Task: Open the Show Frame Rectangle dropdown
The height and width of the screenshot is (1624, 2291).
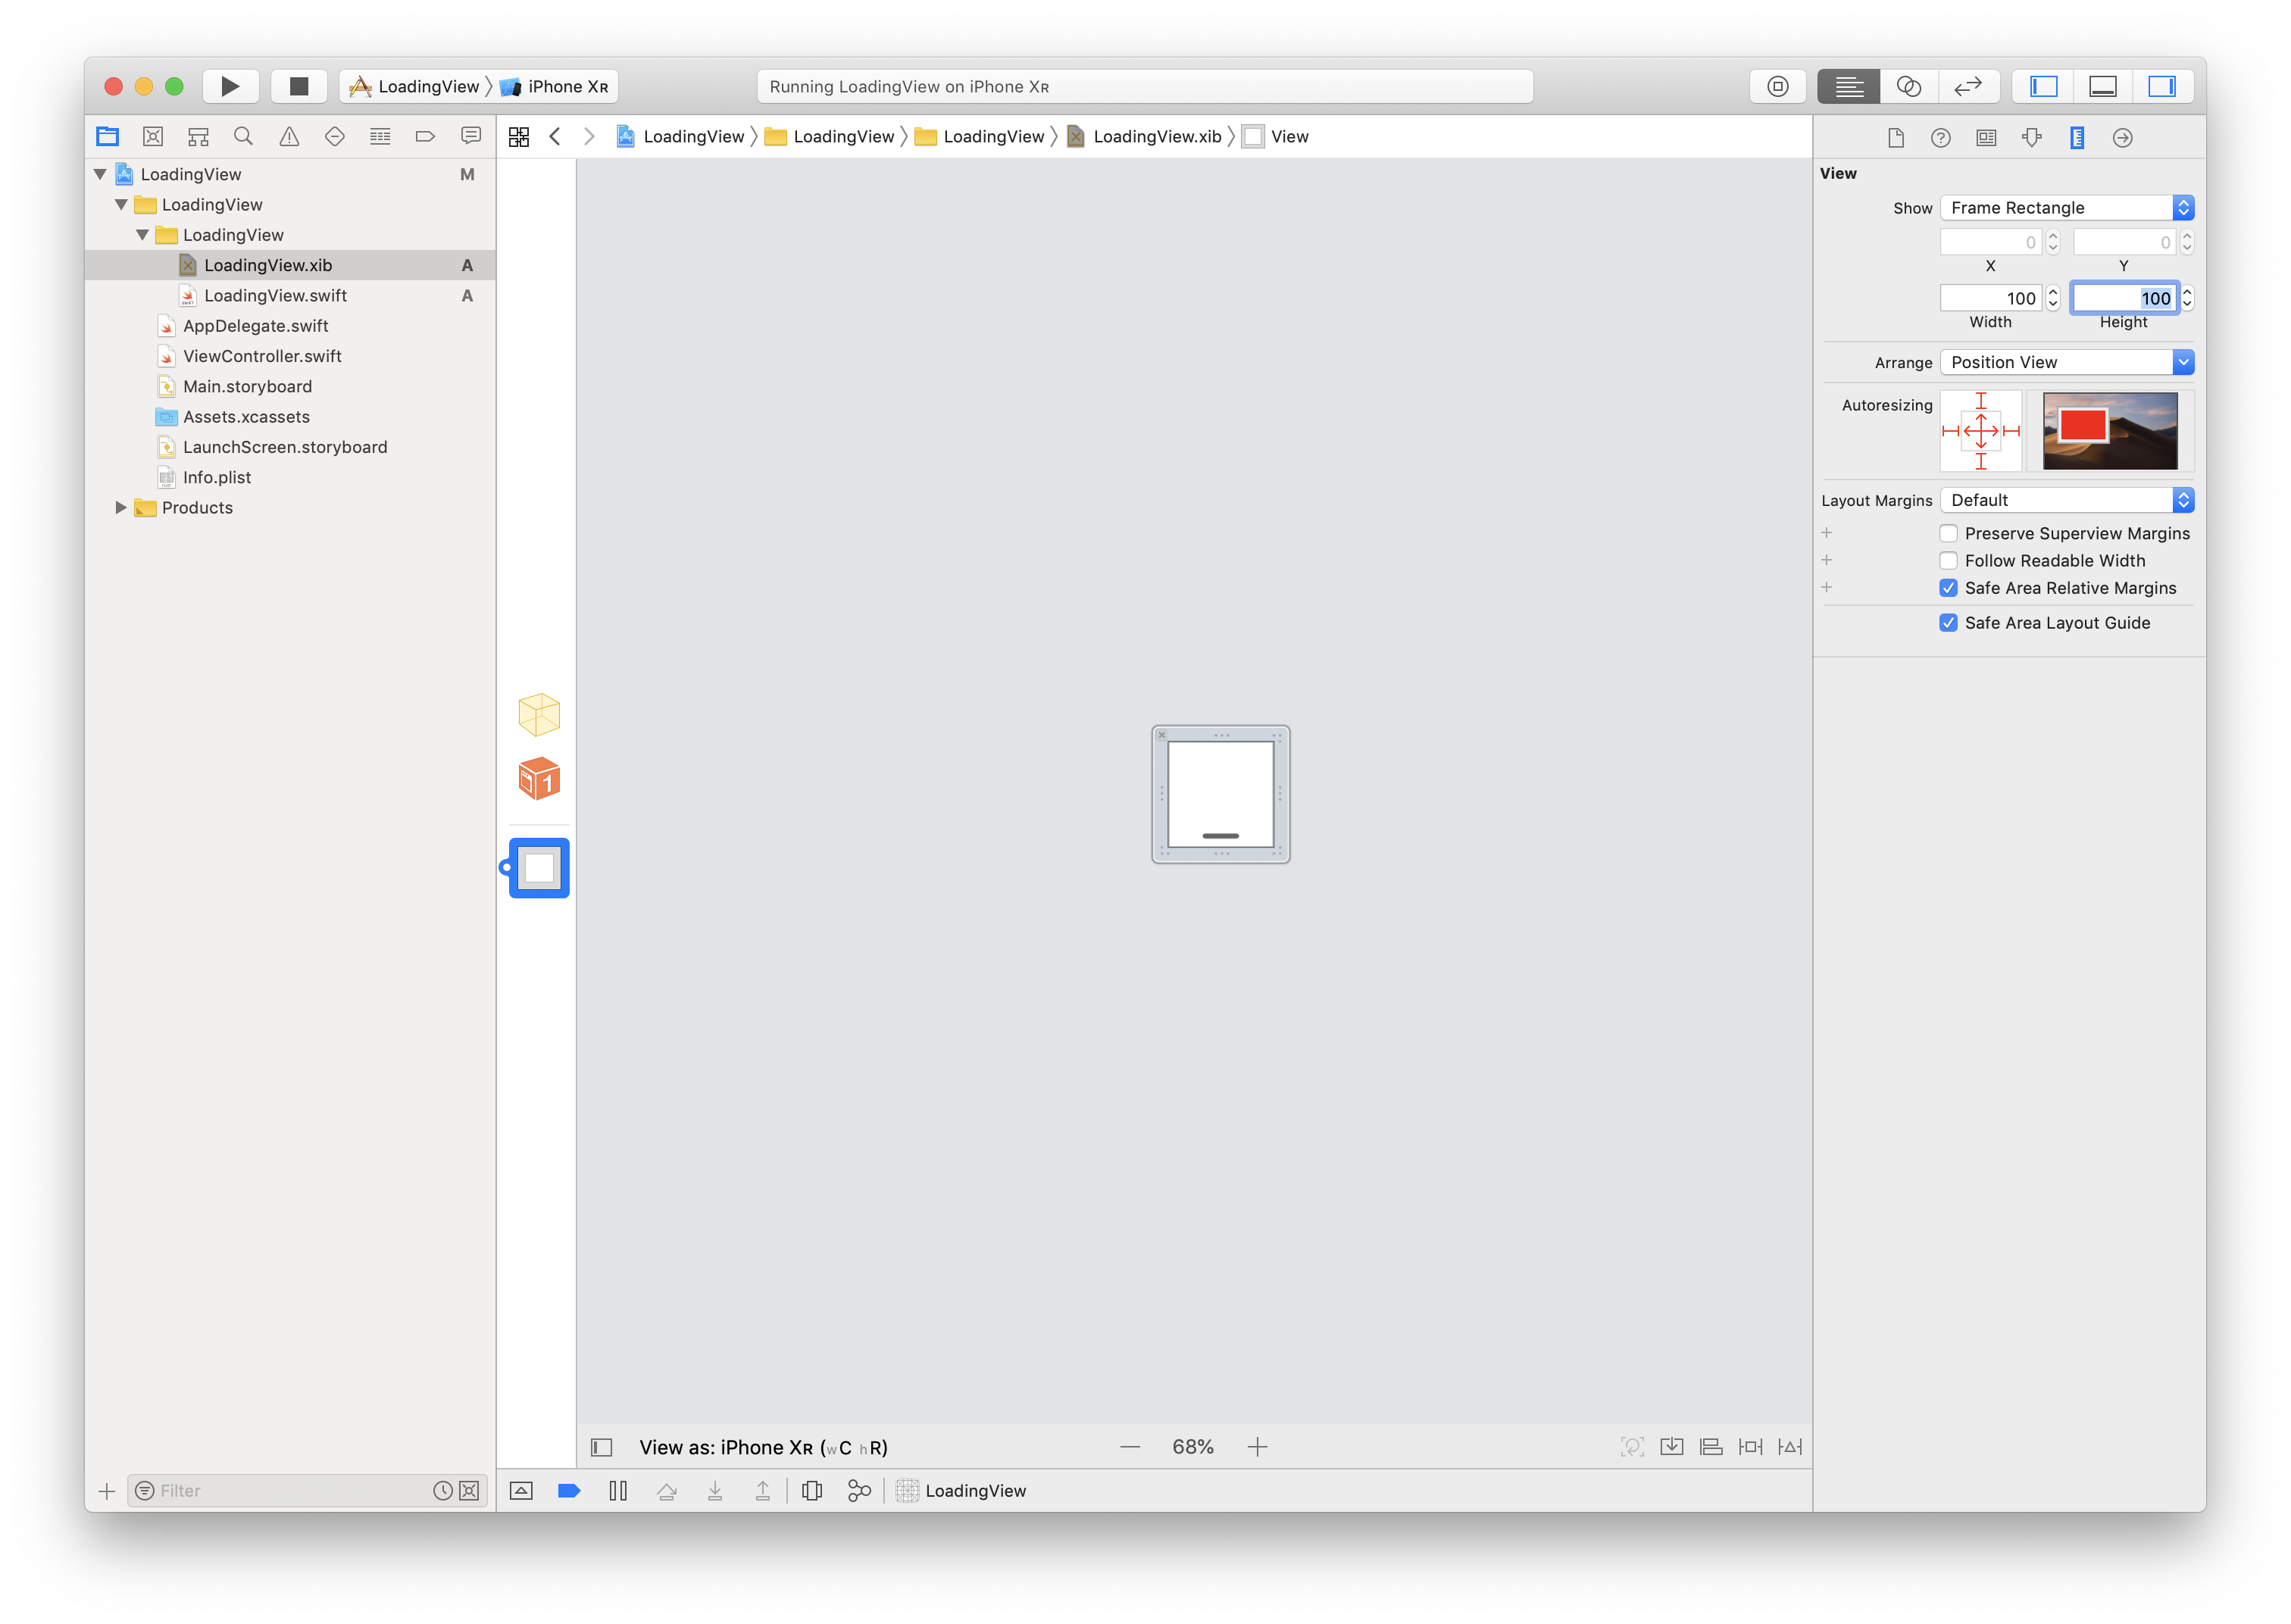Action: click(2066, 208)
